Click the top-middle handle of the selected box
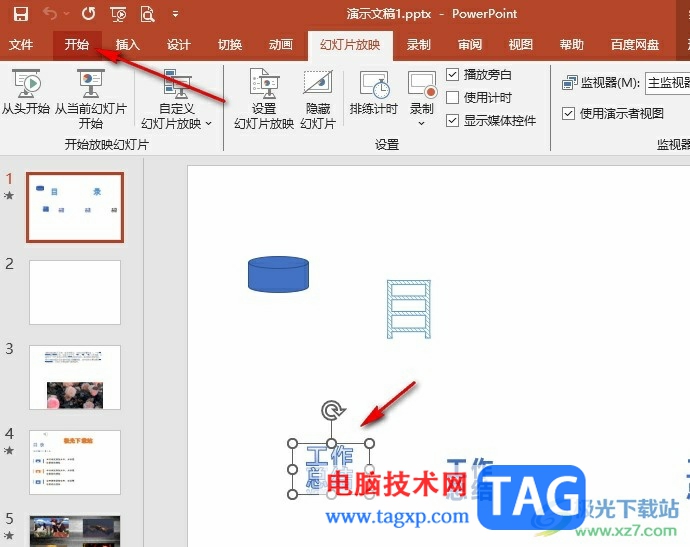The width and height of the screenshot is (690, 547). click(332, 444)
